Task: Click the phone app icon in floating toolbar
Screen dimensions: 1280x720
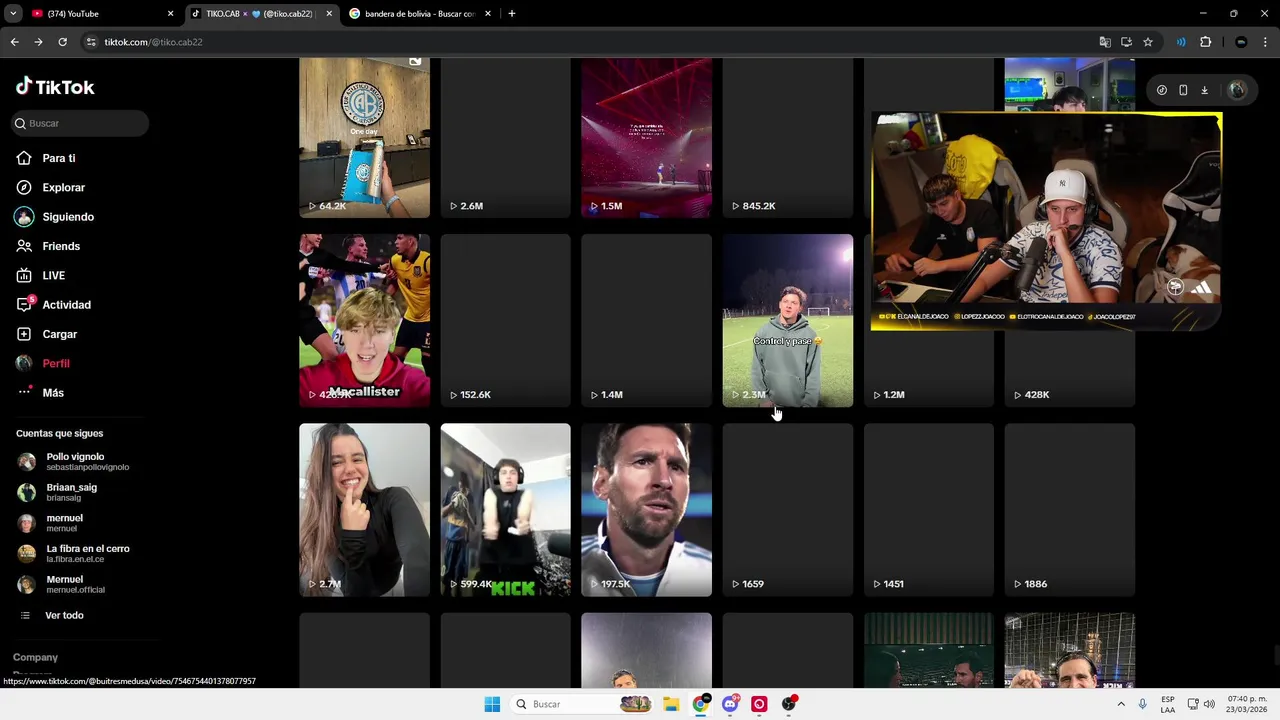Action: coord(1183,90)
